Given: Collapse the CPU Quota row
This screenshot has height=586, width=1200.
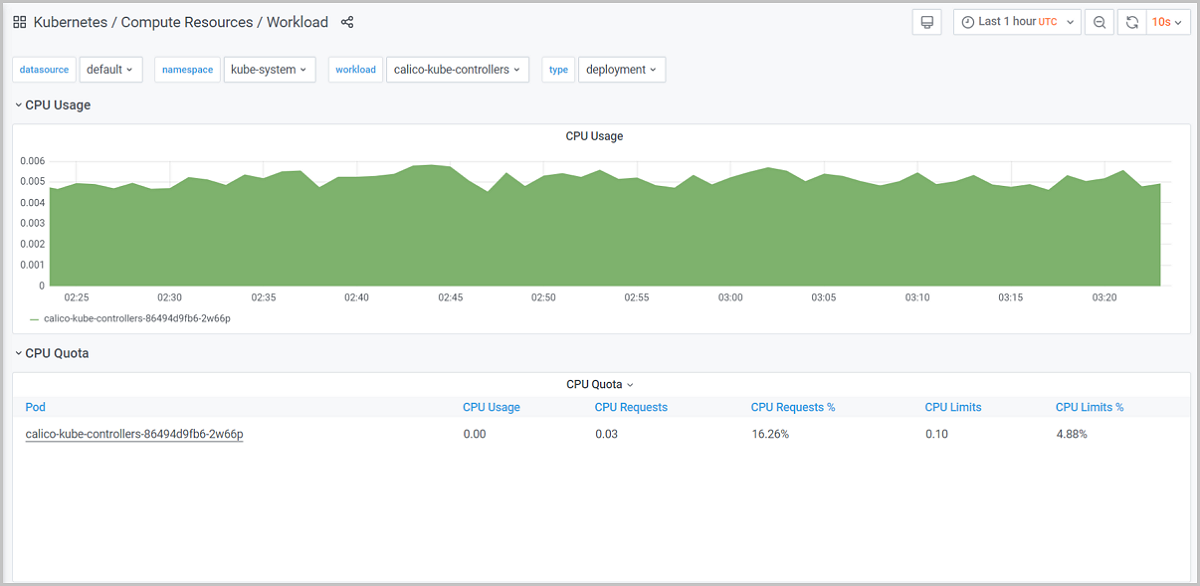Looking at the screenshot, I should click(56, 353).
